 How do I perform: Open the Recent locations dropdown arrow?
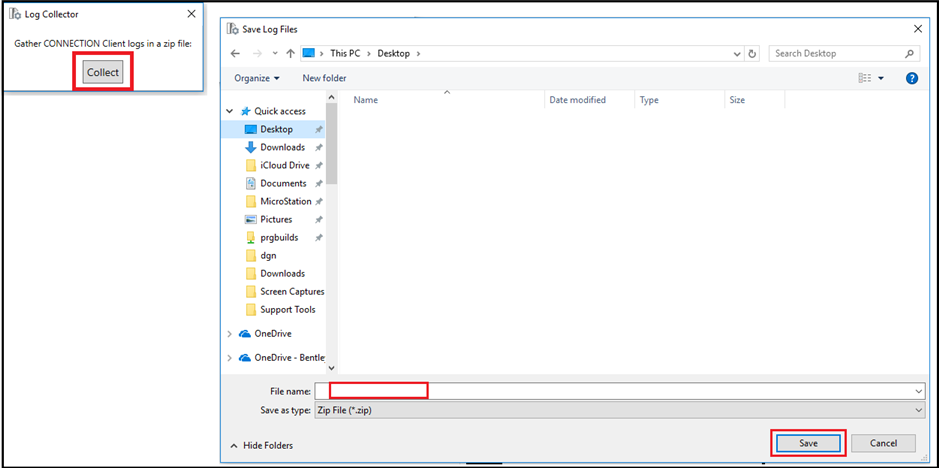(x=275, y=53)
